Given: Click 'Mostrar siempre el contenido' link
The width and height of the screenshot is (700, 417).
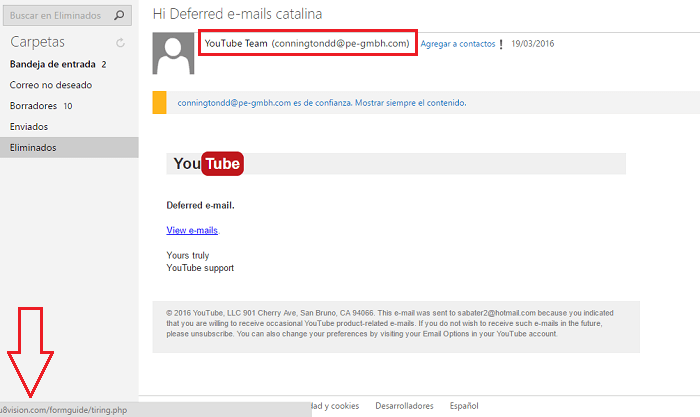Looking at the screenshot, I should tap(411, 103).
